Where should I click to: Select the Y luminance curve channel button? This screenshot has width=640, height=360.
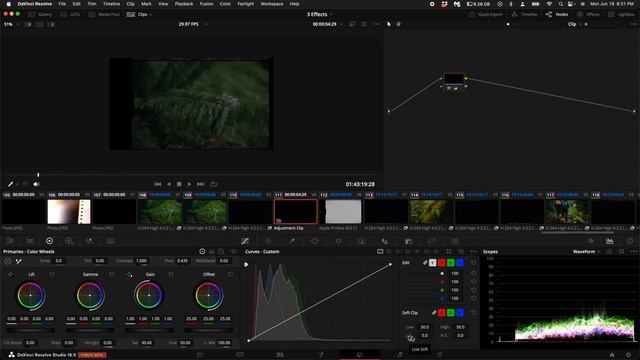pos(433,262)
